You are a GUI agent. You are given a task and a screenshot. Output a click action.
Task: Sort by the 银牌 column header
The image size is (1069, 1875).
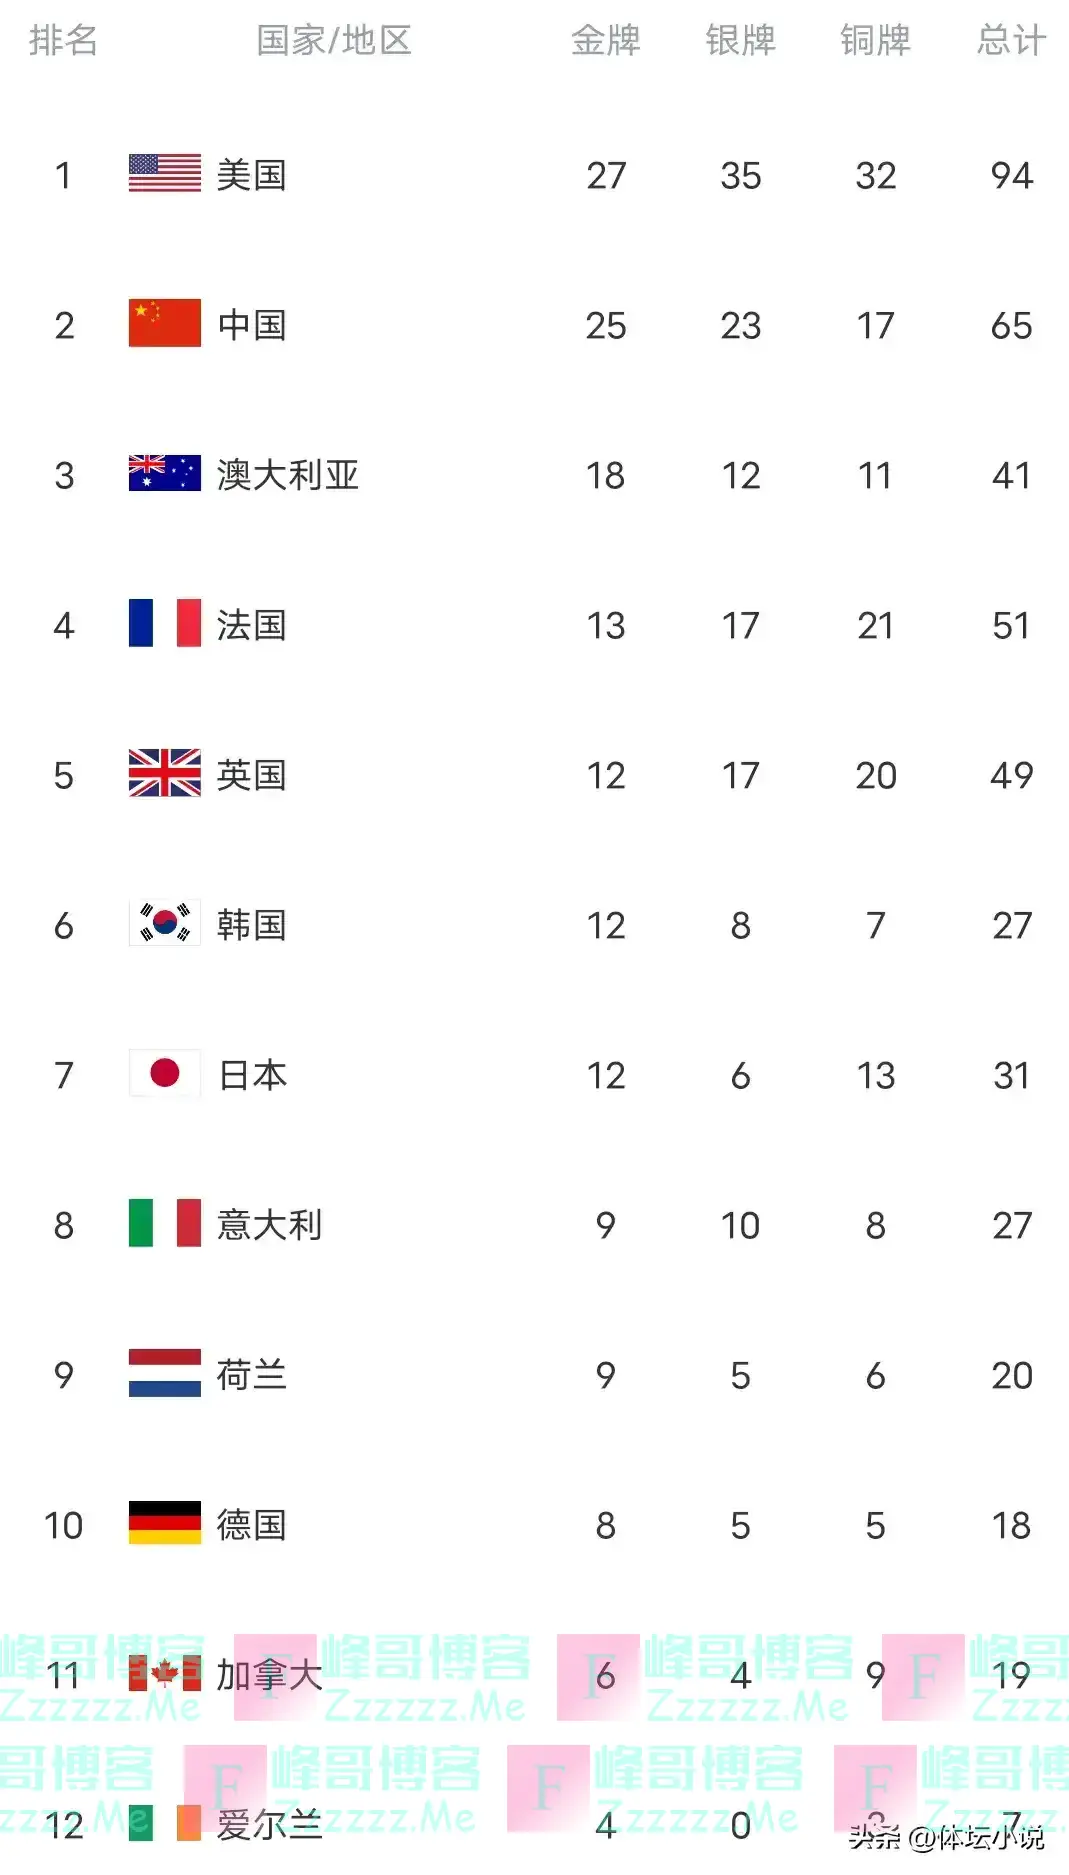pos(741,41)
